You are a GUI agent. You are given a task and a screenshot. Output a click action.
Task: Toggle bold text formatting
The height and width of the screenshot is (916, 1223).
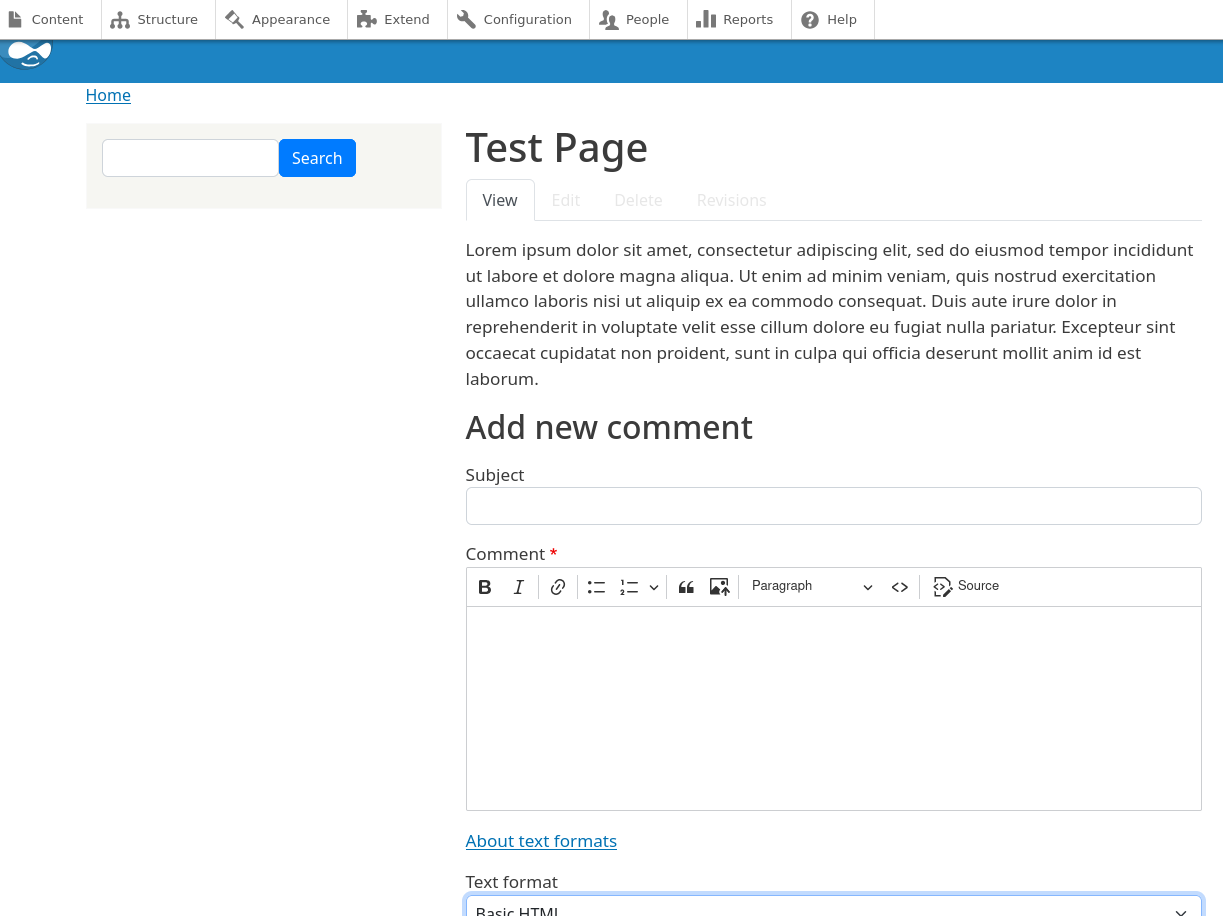point(484,587)
